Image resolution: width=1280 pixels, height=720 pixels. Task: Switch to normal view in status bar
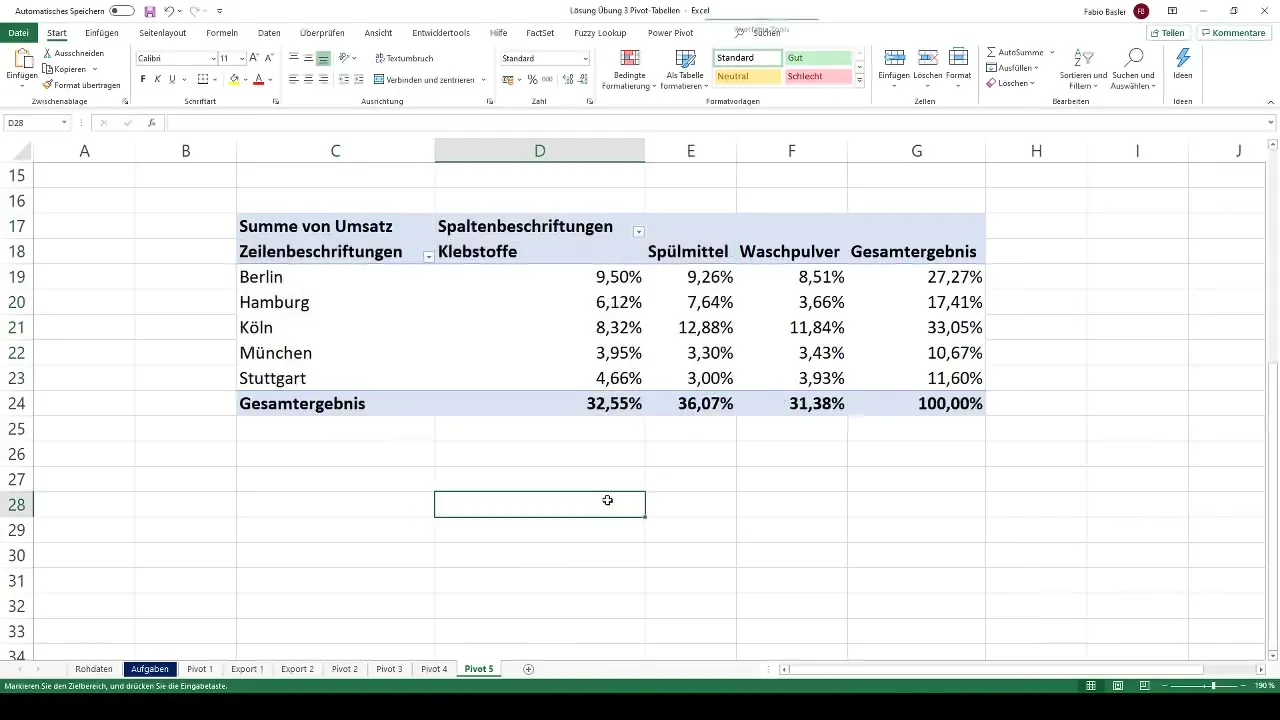[1092, 686]
